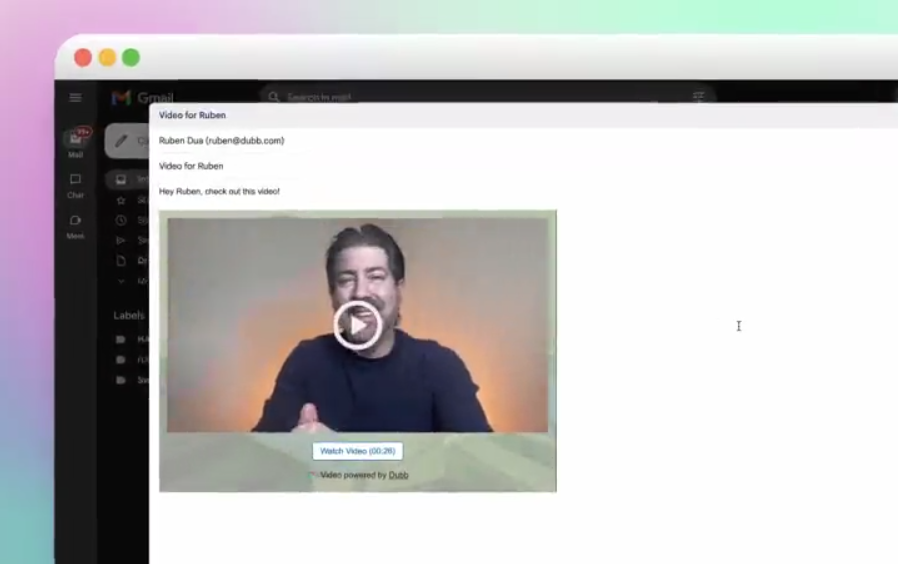Open the Dubb link below video
Image resolution: width=900 pixels, height=564 pixels.
click(x=398, y=475)
